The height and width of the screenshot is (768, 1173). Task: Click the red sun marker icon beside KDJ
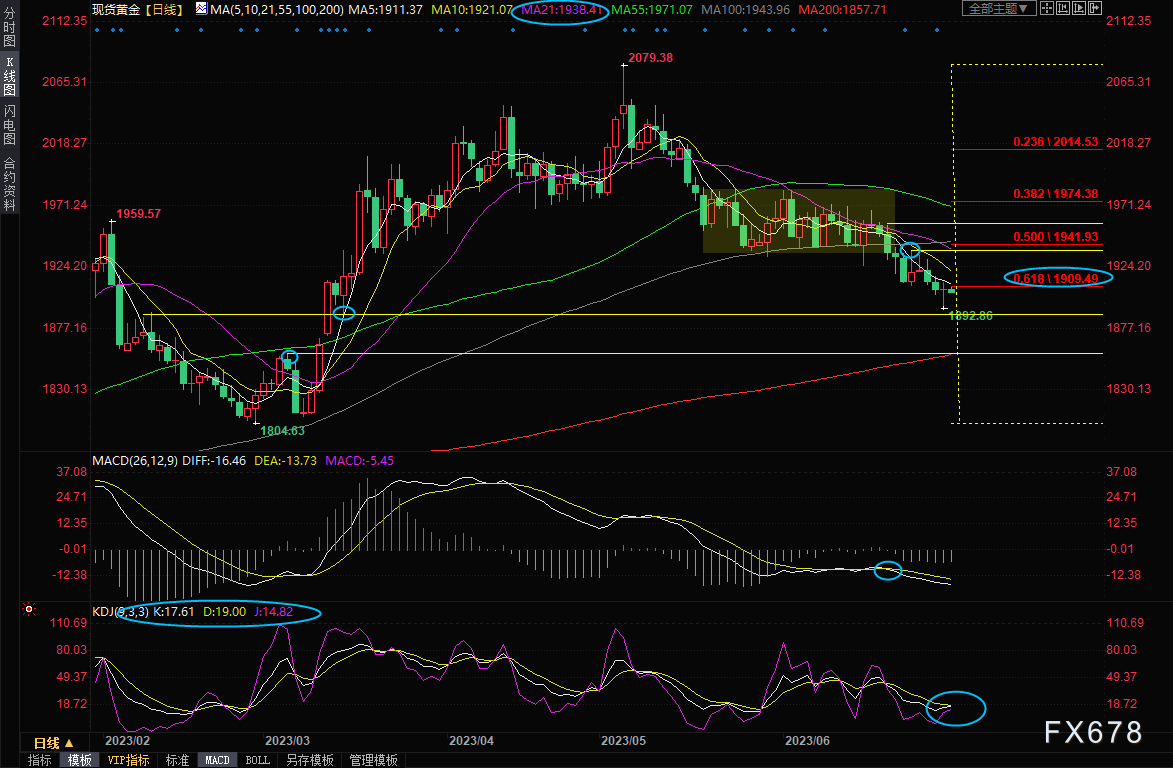(29, 609)
